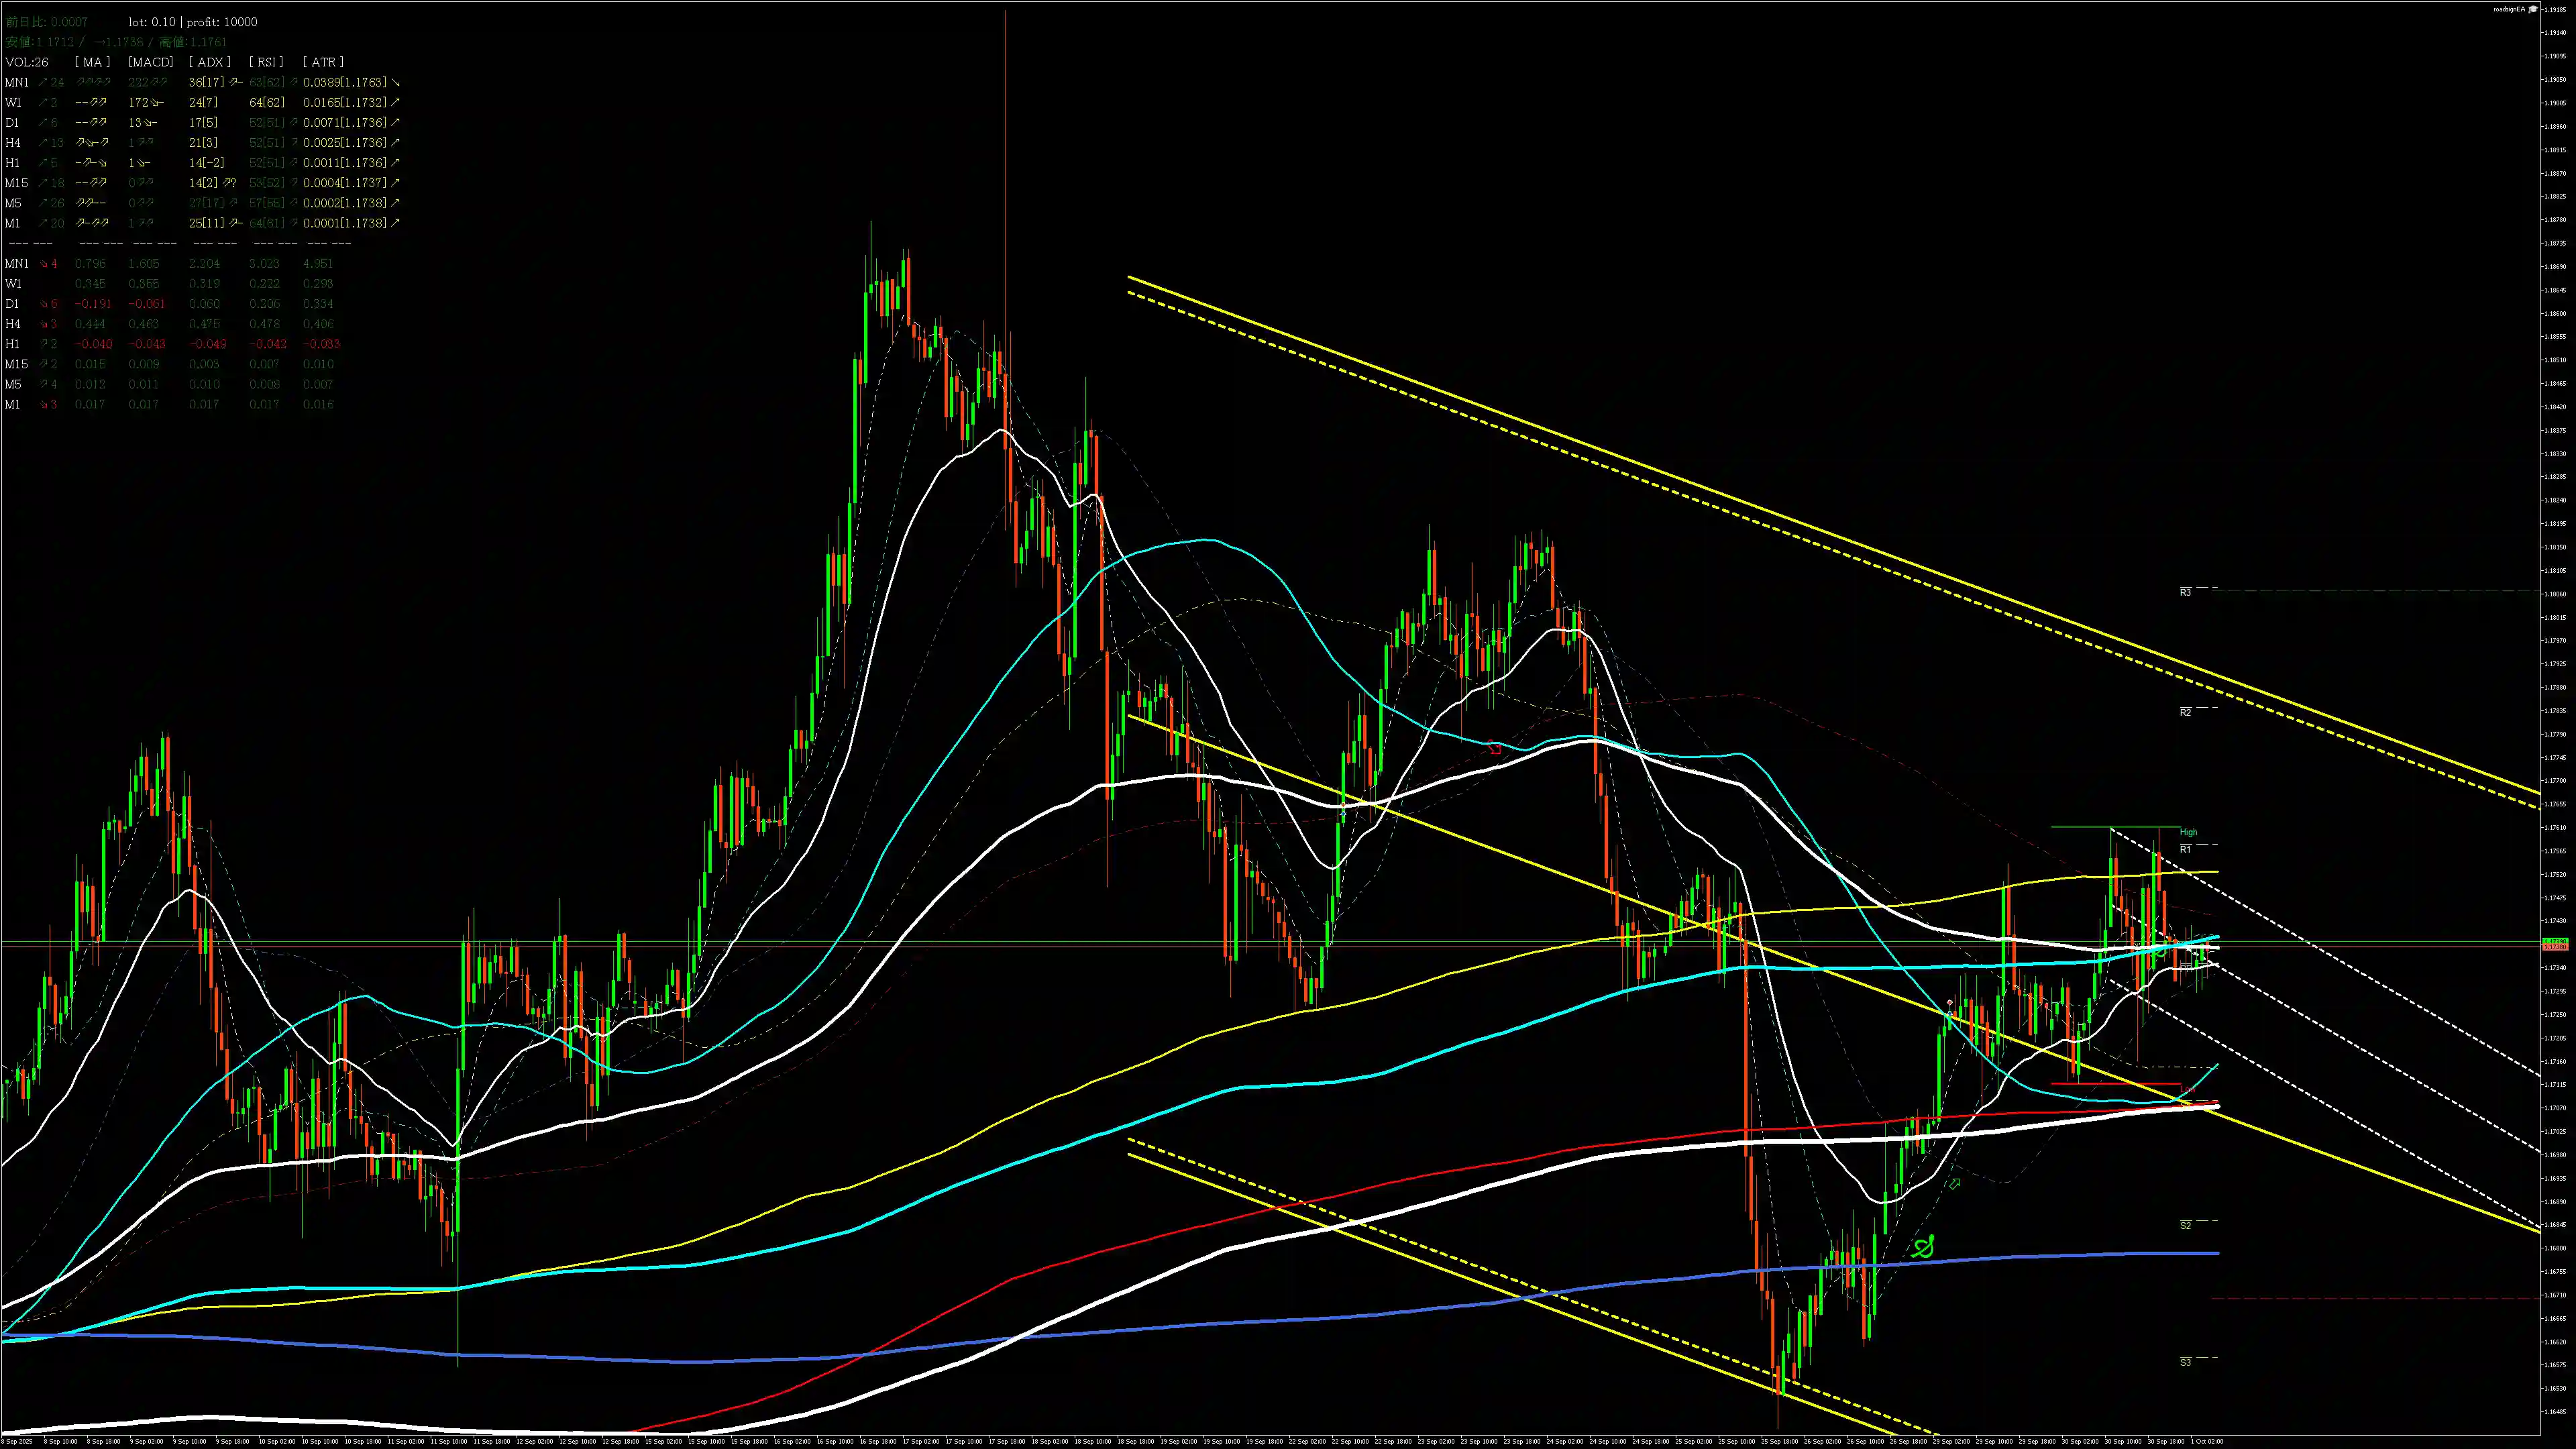Click the red down arrow signal marker
The height and width of the screenshot is (1449, 2576).
click(x=1495, y=747)
